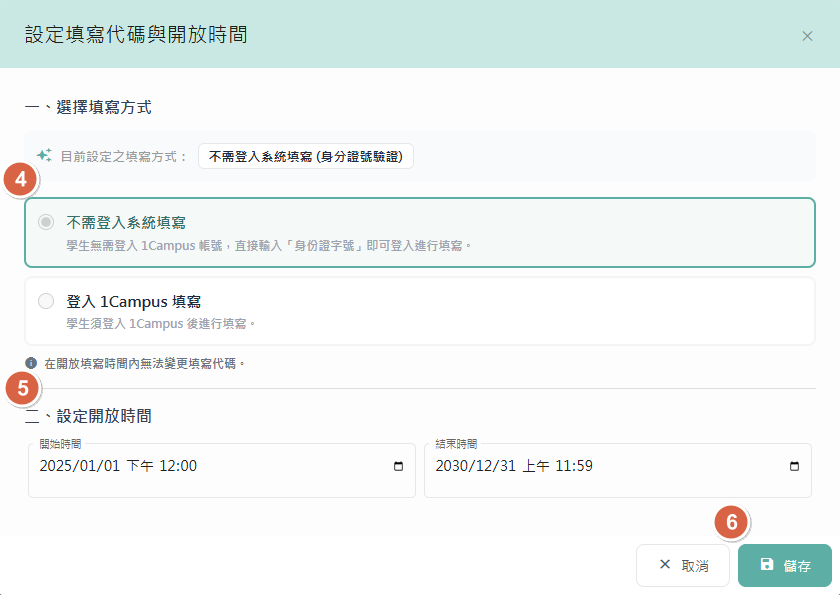
Task: Click the 開始時間 date field
Action: point(222,470)
